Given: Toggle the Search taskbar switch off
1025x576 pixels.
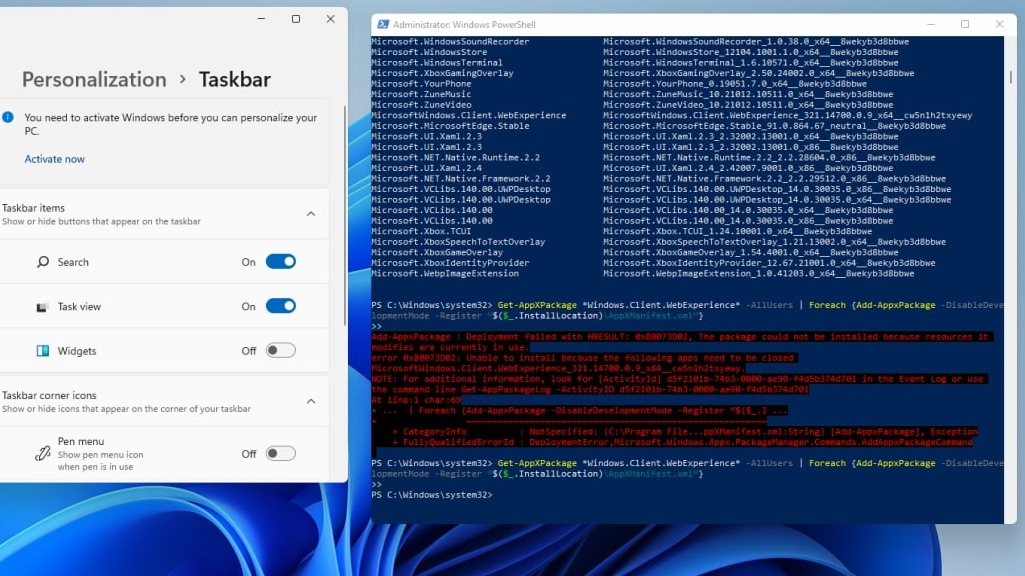Looking at the screenshot, I should point(280,262).
